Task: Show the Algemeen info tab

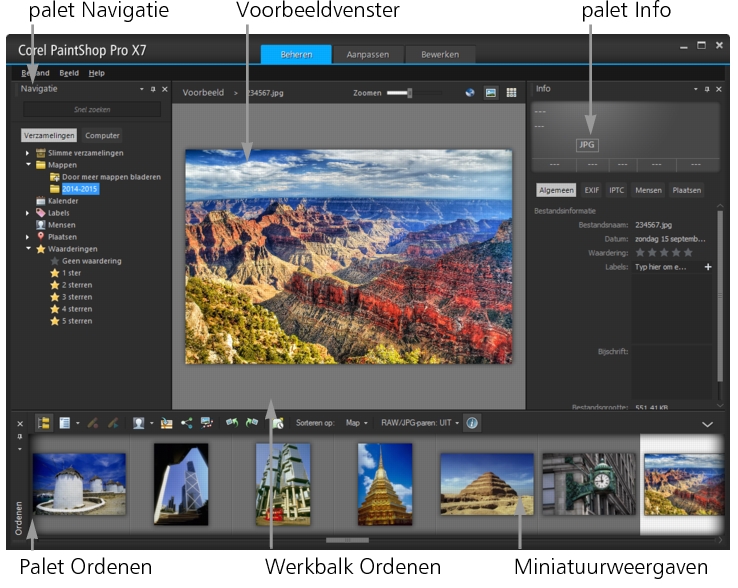Action: click(556, 190)
